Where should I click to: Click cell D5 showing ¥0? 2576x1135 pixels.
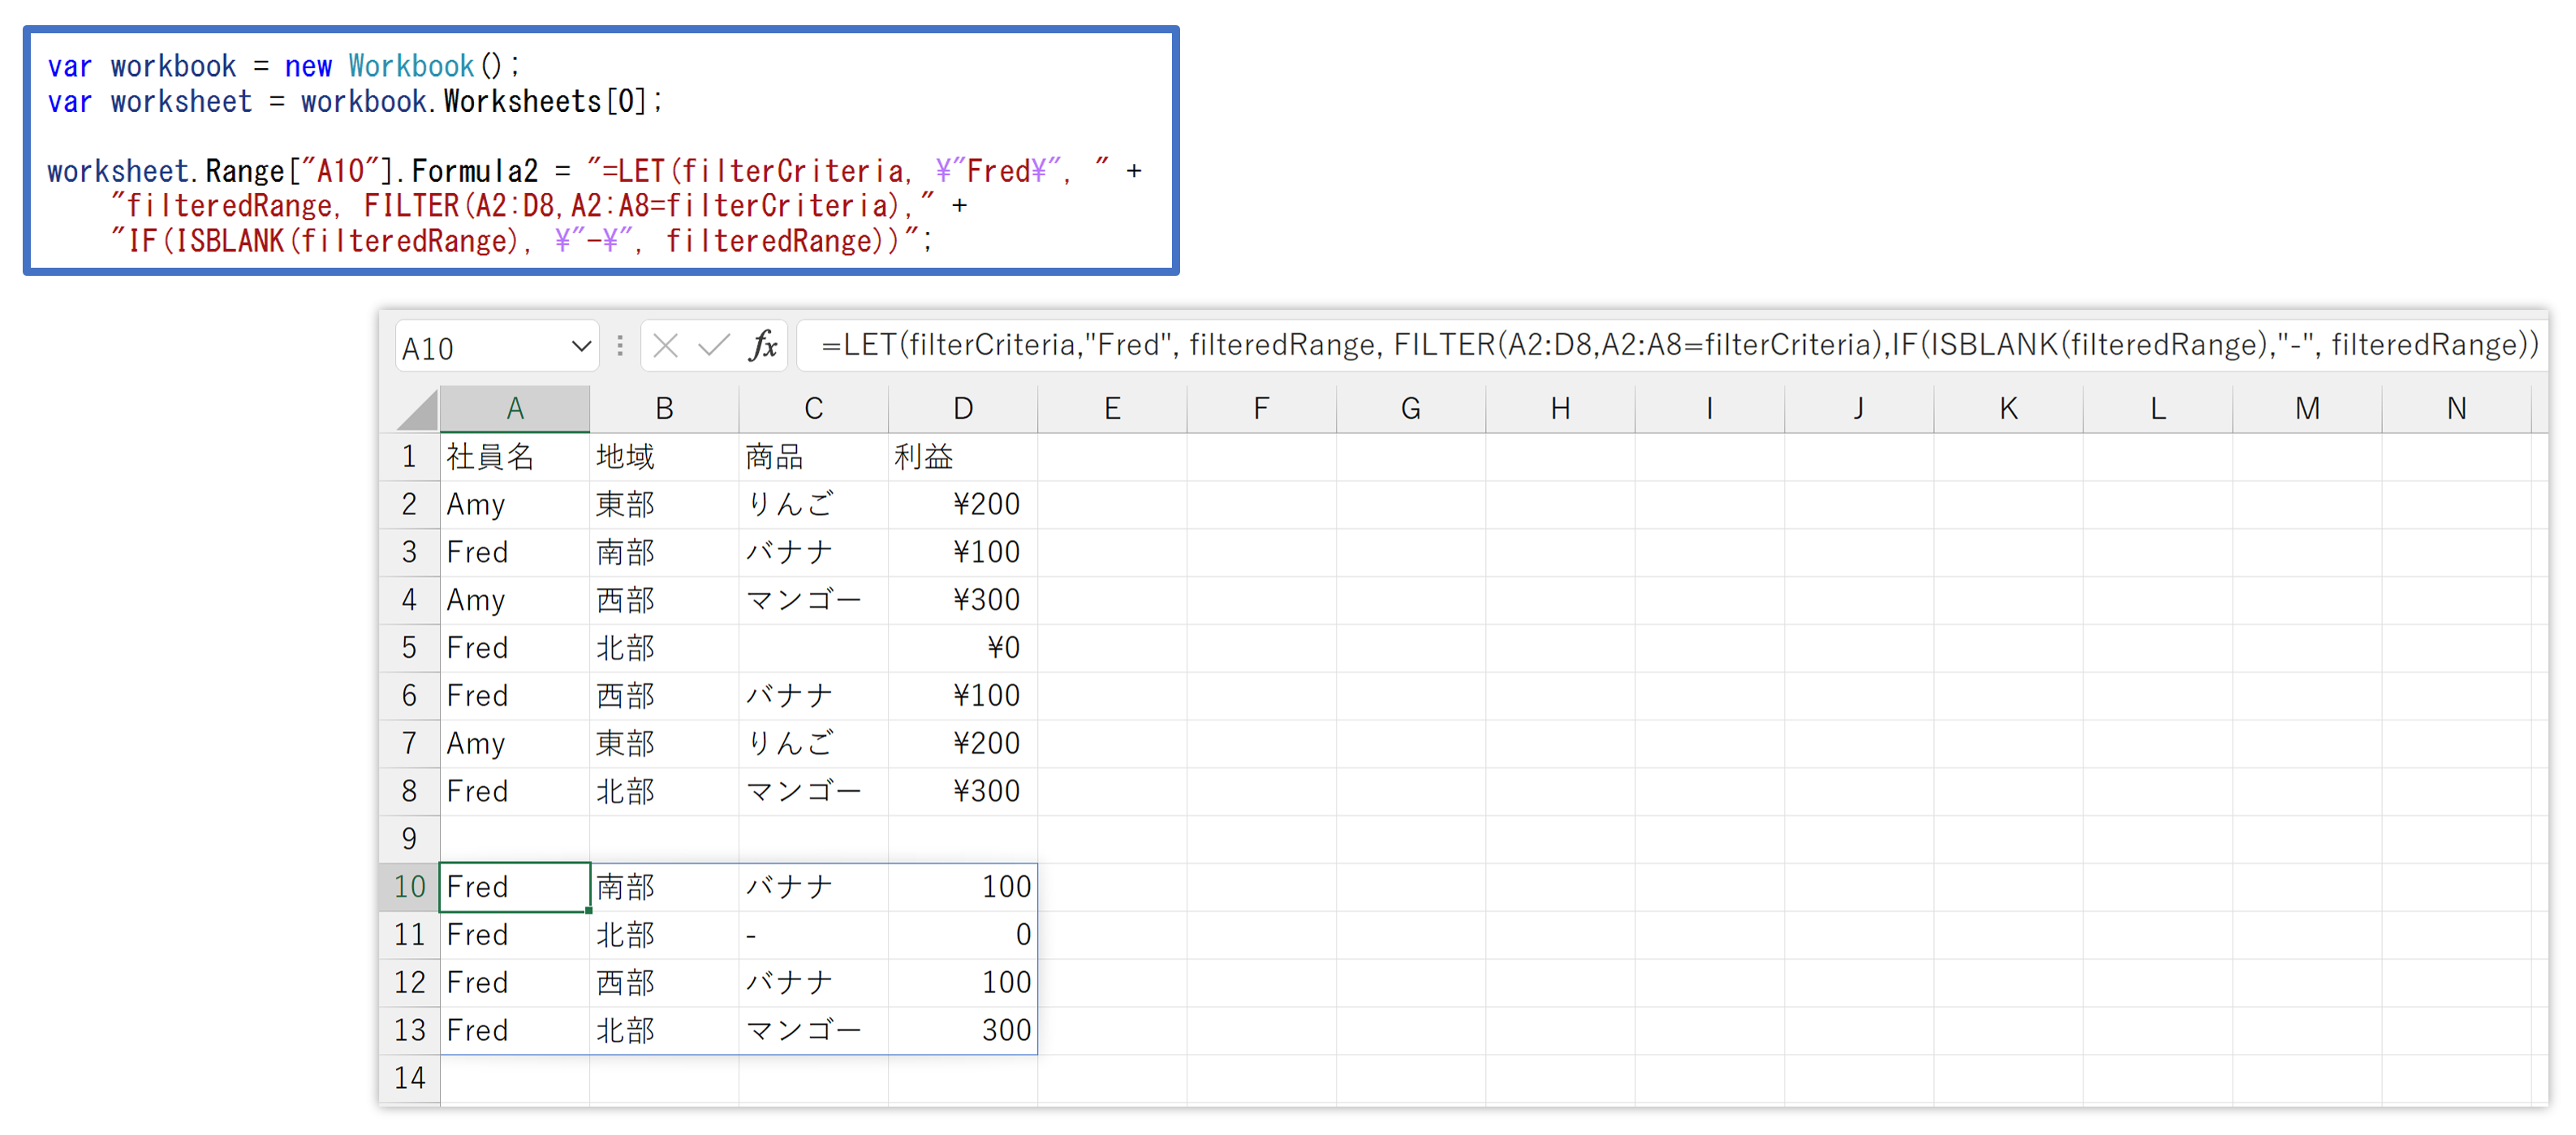[962, 648]
